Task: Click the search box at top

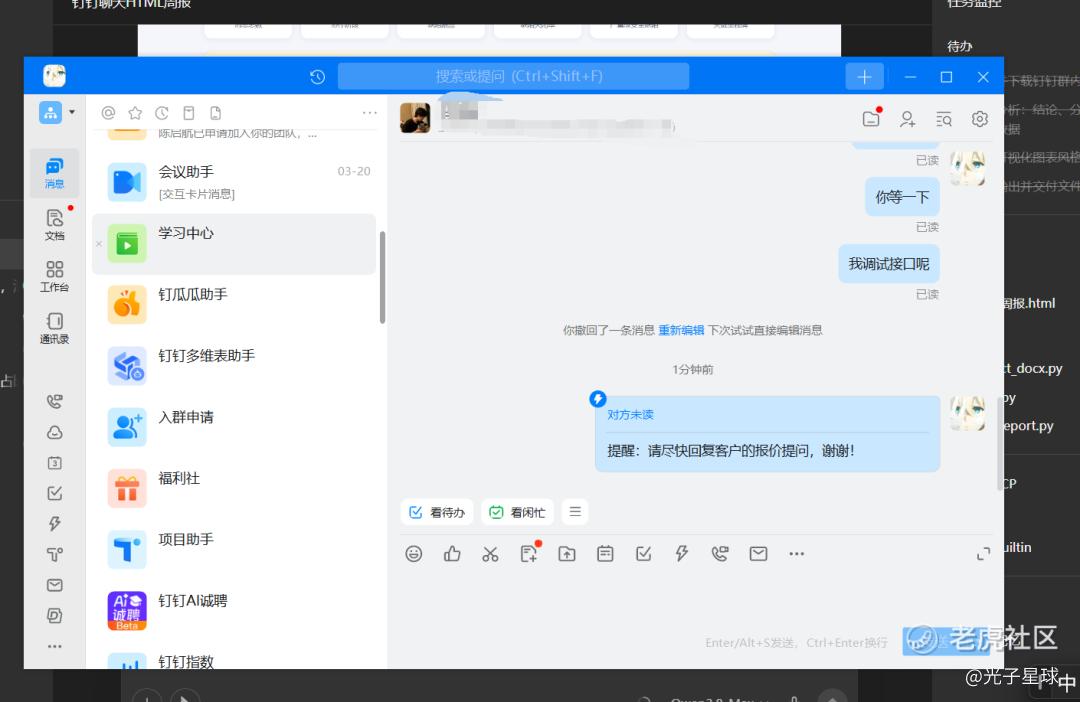Action: coord(513,76)
